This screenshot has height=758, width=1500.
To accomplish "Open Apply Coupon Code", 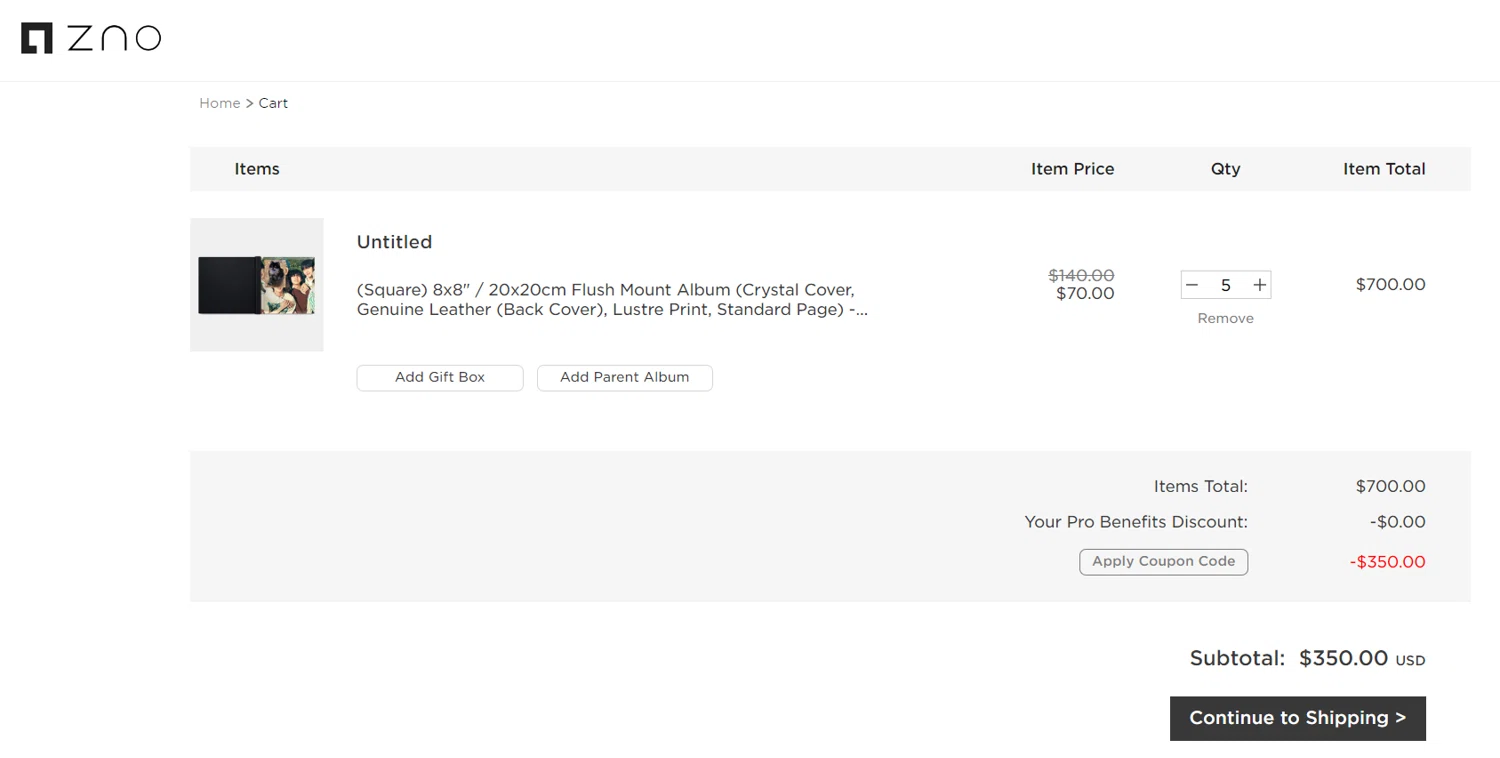I will (1163, 561).
